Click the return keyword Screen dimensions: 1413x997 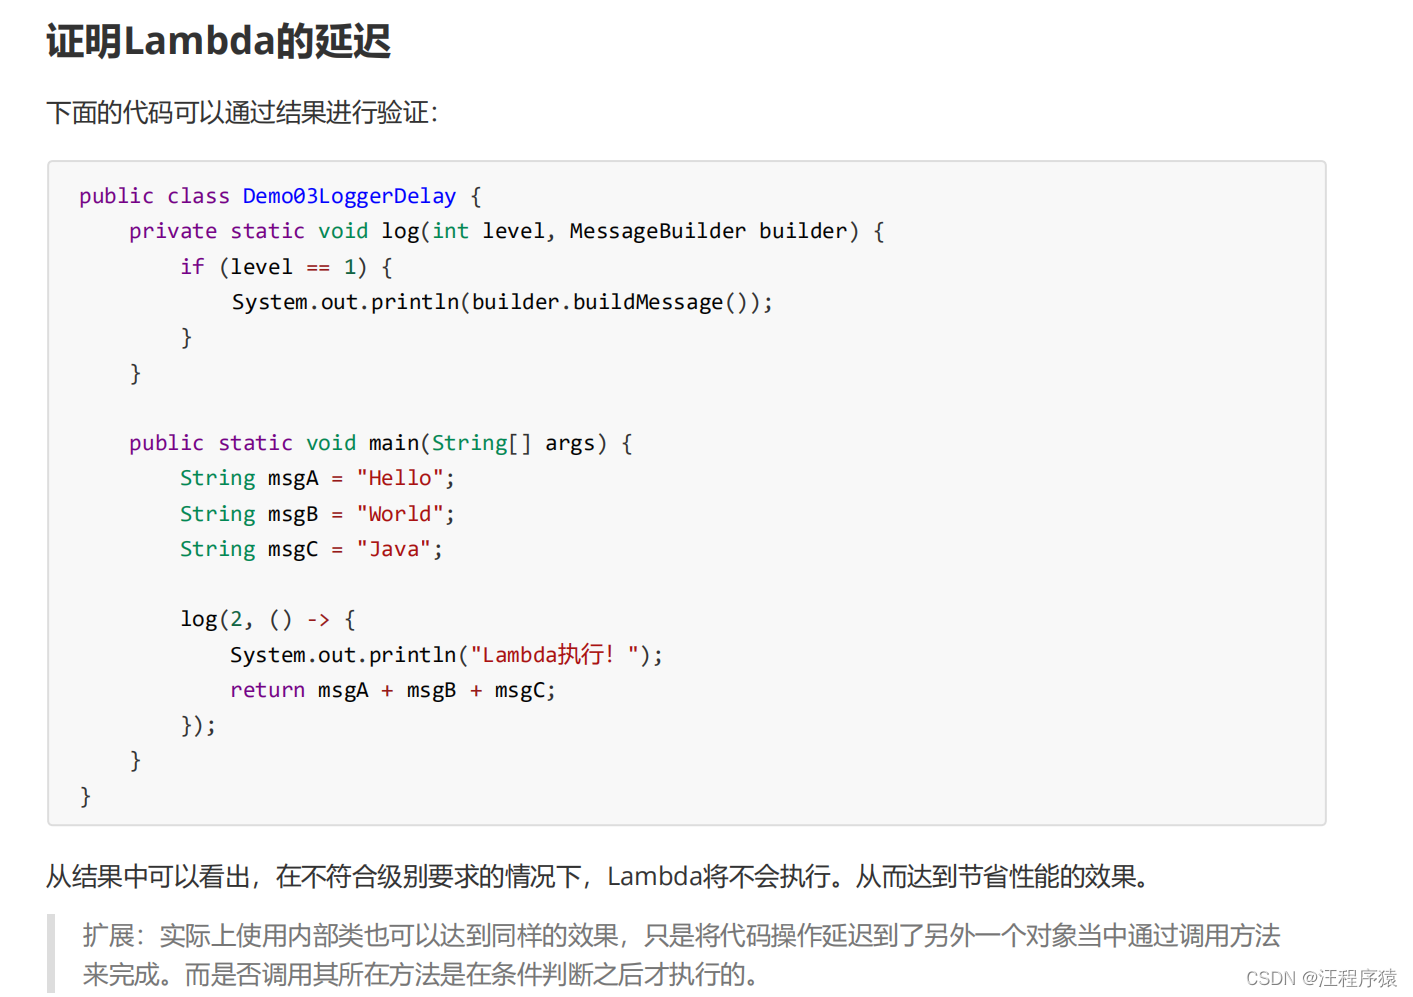pyautogui.click(x=267, y=690)
